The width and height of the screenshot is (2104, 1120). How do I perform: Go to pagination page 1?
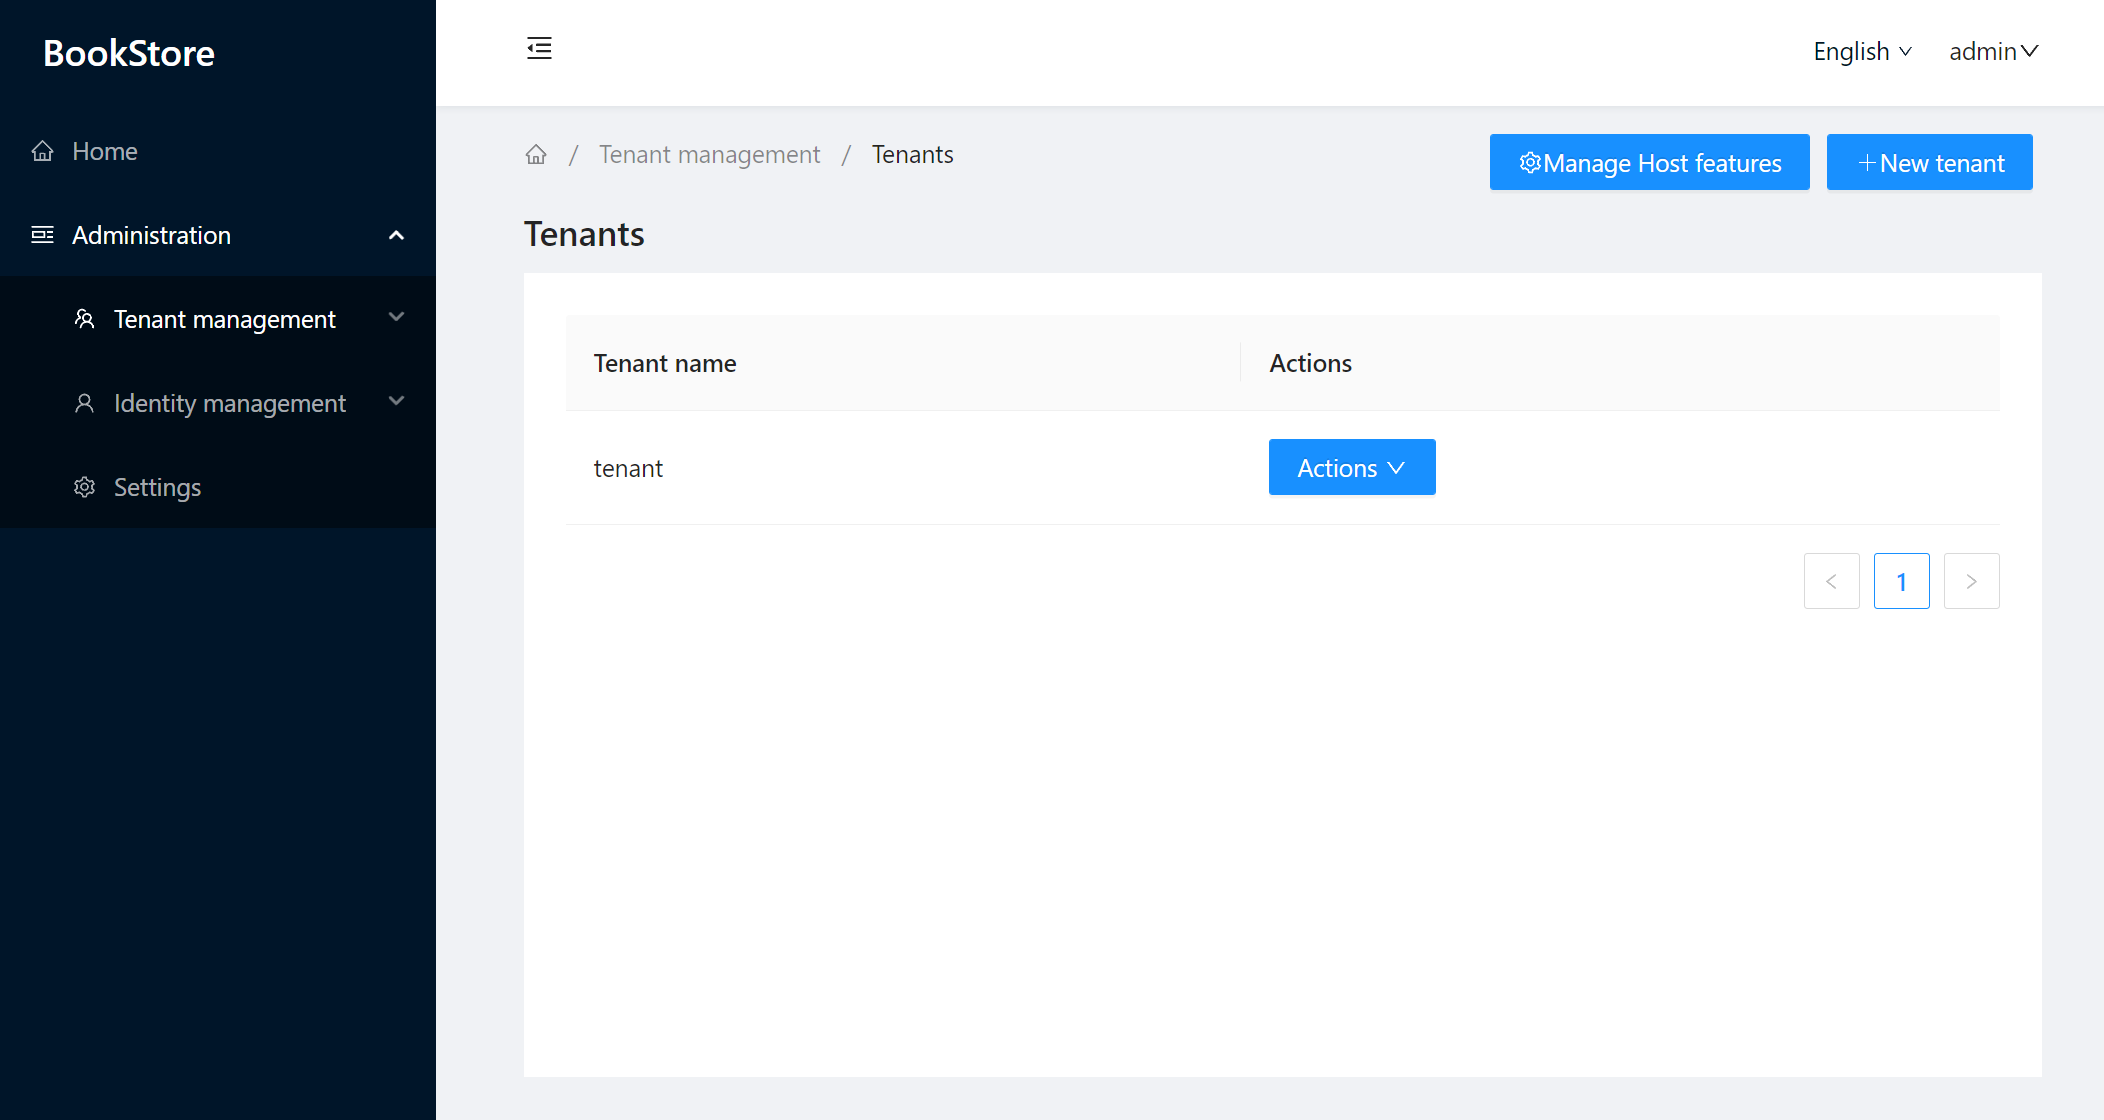[x=1901, y=581]
